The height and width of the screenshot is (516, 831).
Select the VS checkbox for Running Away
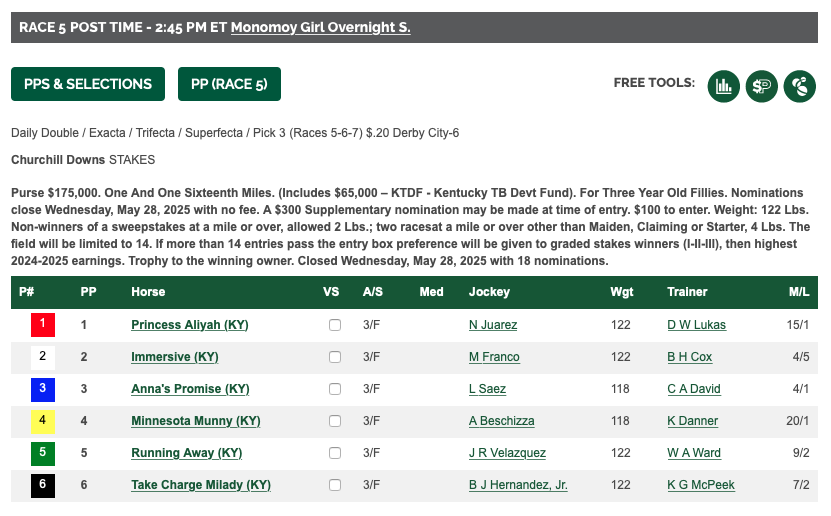click(x=335, y=453)
